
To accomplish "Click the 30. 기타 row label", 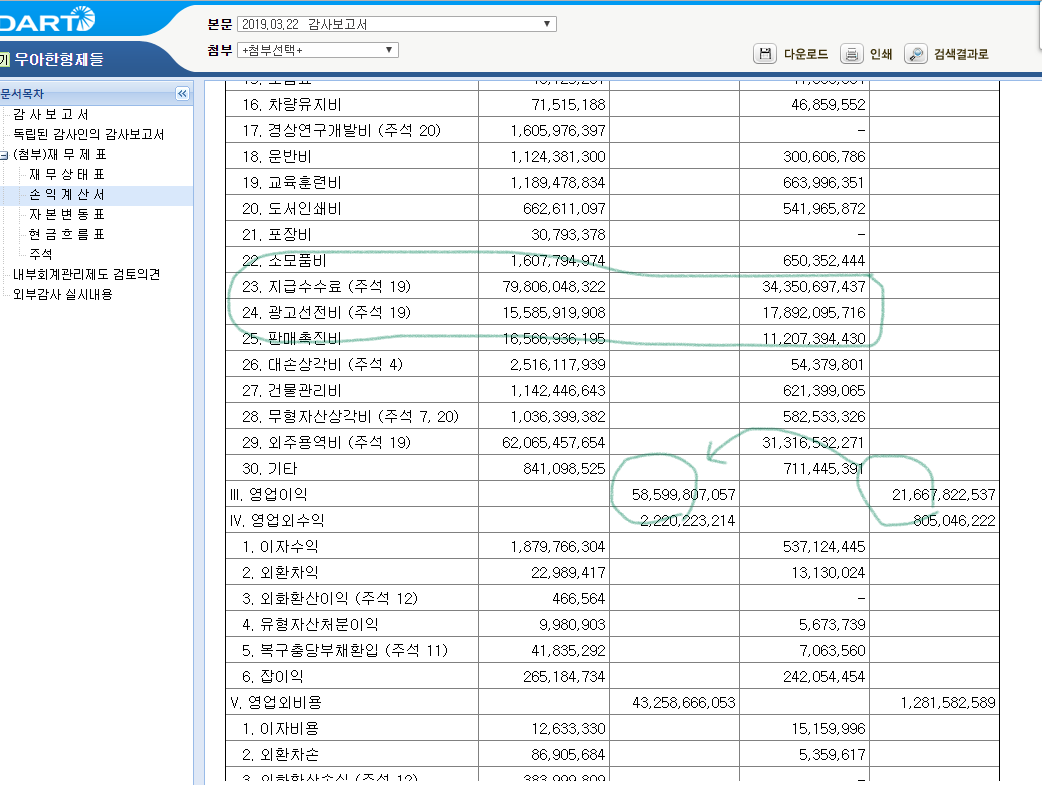I will point(269,469).
